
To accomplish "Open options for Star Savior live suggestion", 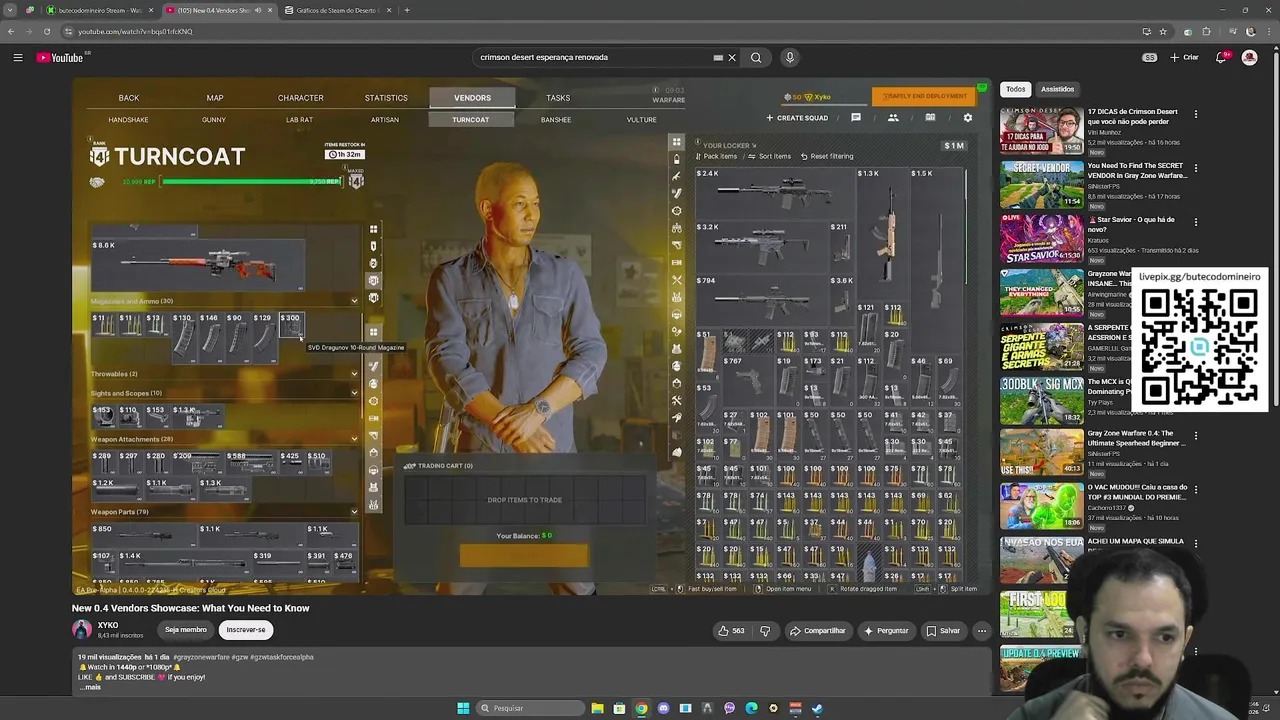I will click(x=1195, y=222).
